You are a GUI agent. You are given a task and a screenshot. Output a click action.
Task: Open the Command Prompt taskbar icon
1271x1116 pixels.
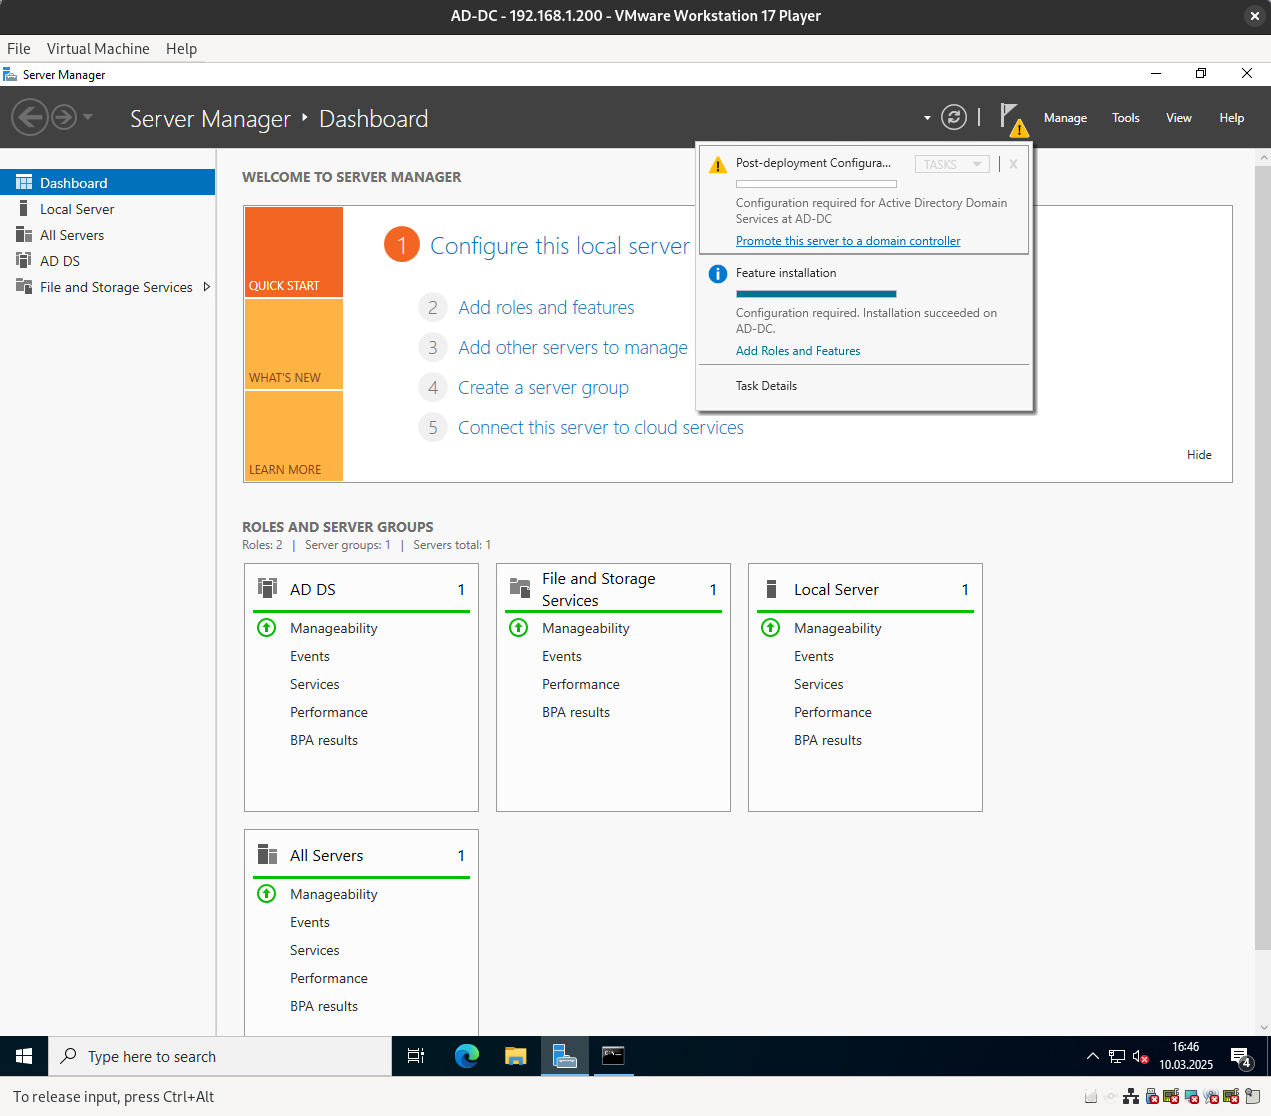[613, 1056]
